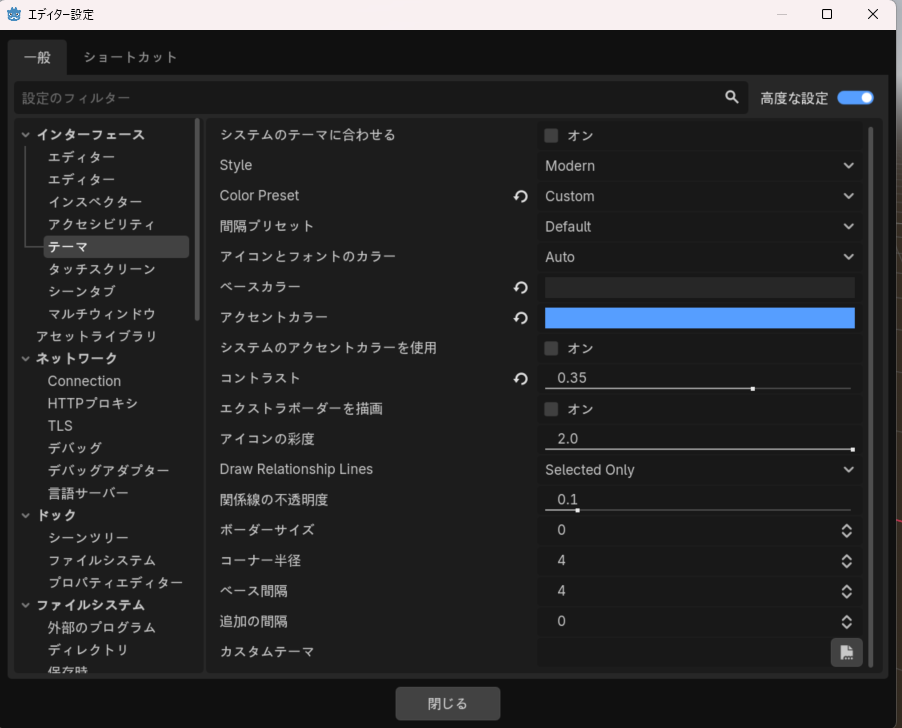Click inside the 設定のフィルター search field
902x728 pixels.
(300, 97)
